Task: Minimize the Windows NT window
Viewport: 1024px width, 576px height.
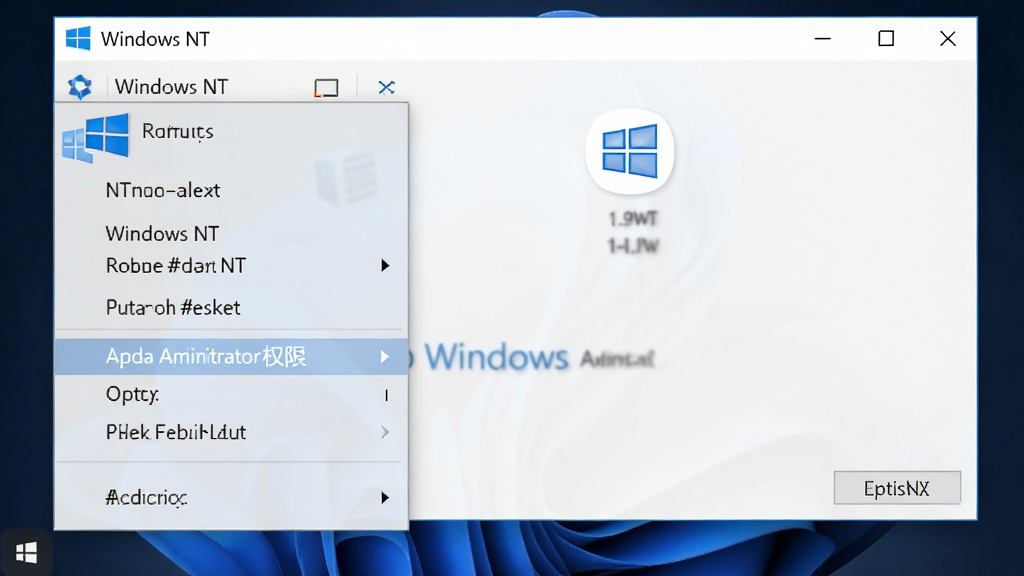Action: point(823,39)
